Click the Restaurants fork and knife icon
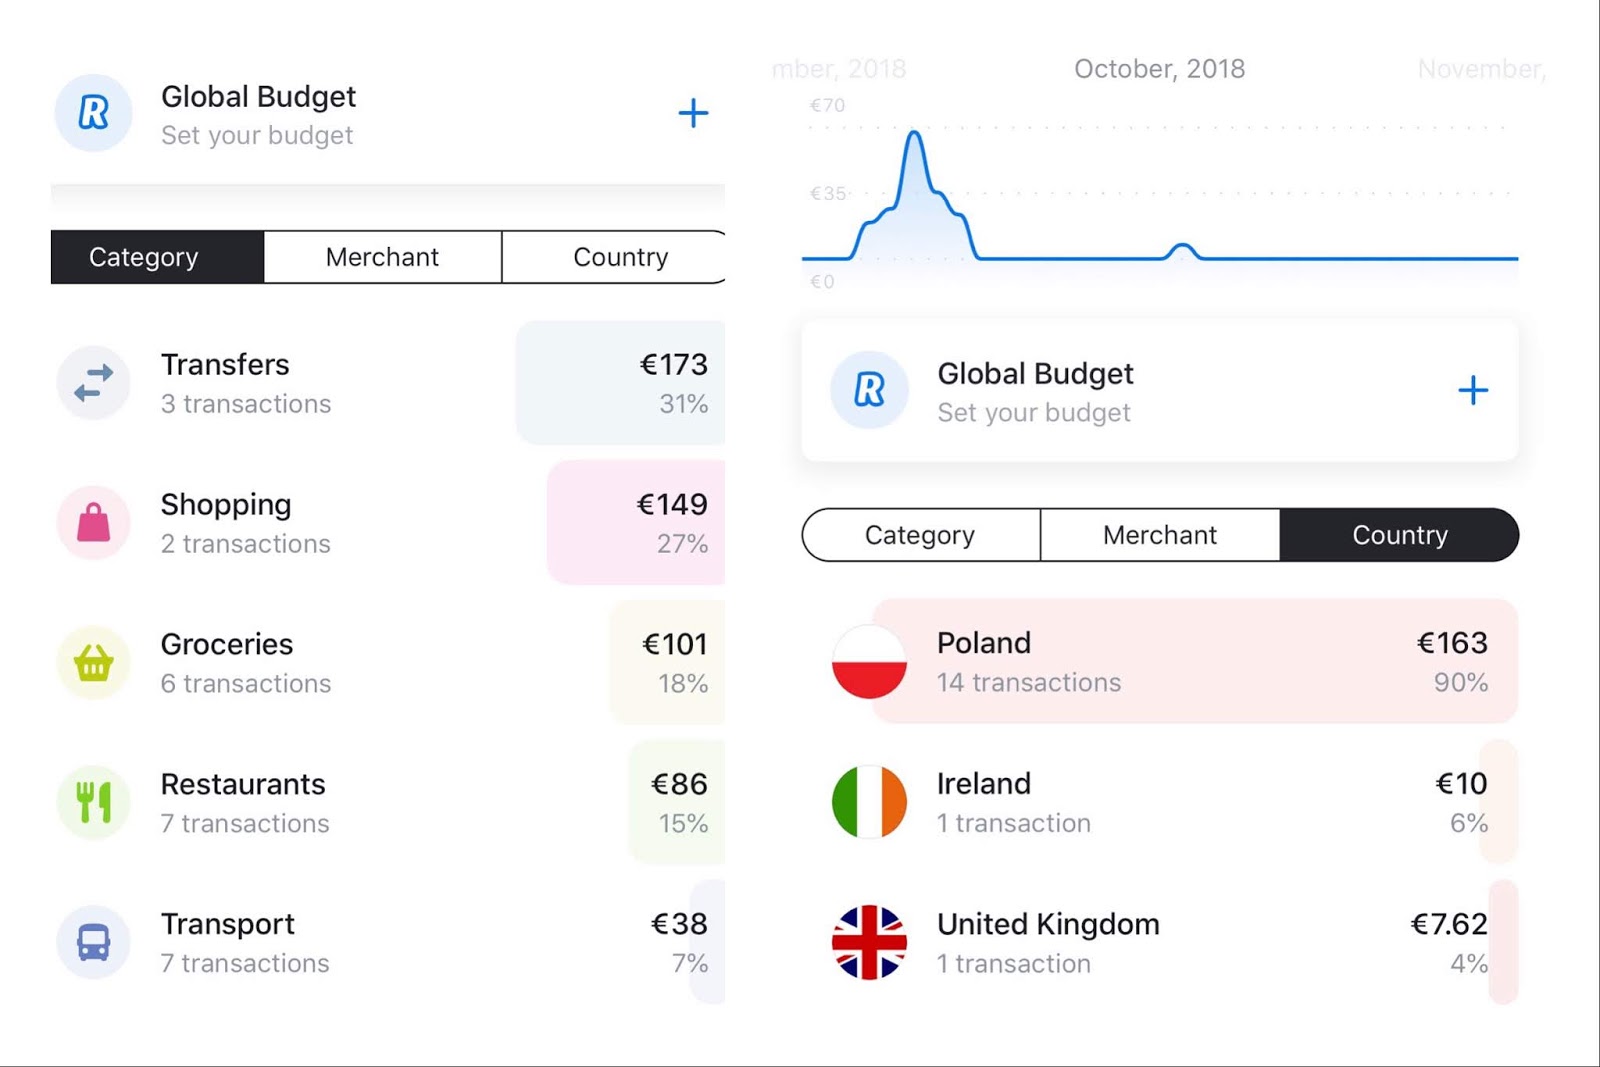 (93, 803)
